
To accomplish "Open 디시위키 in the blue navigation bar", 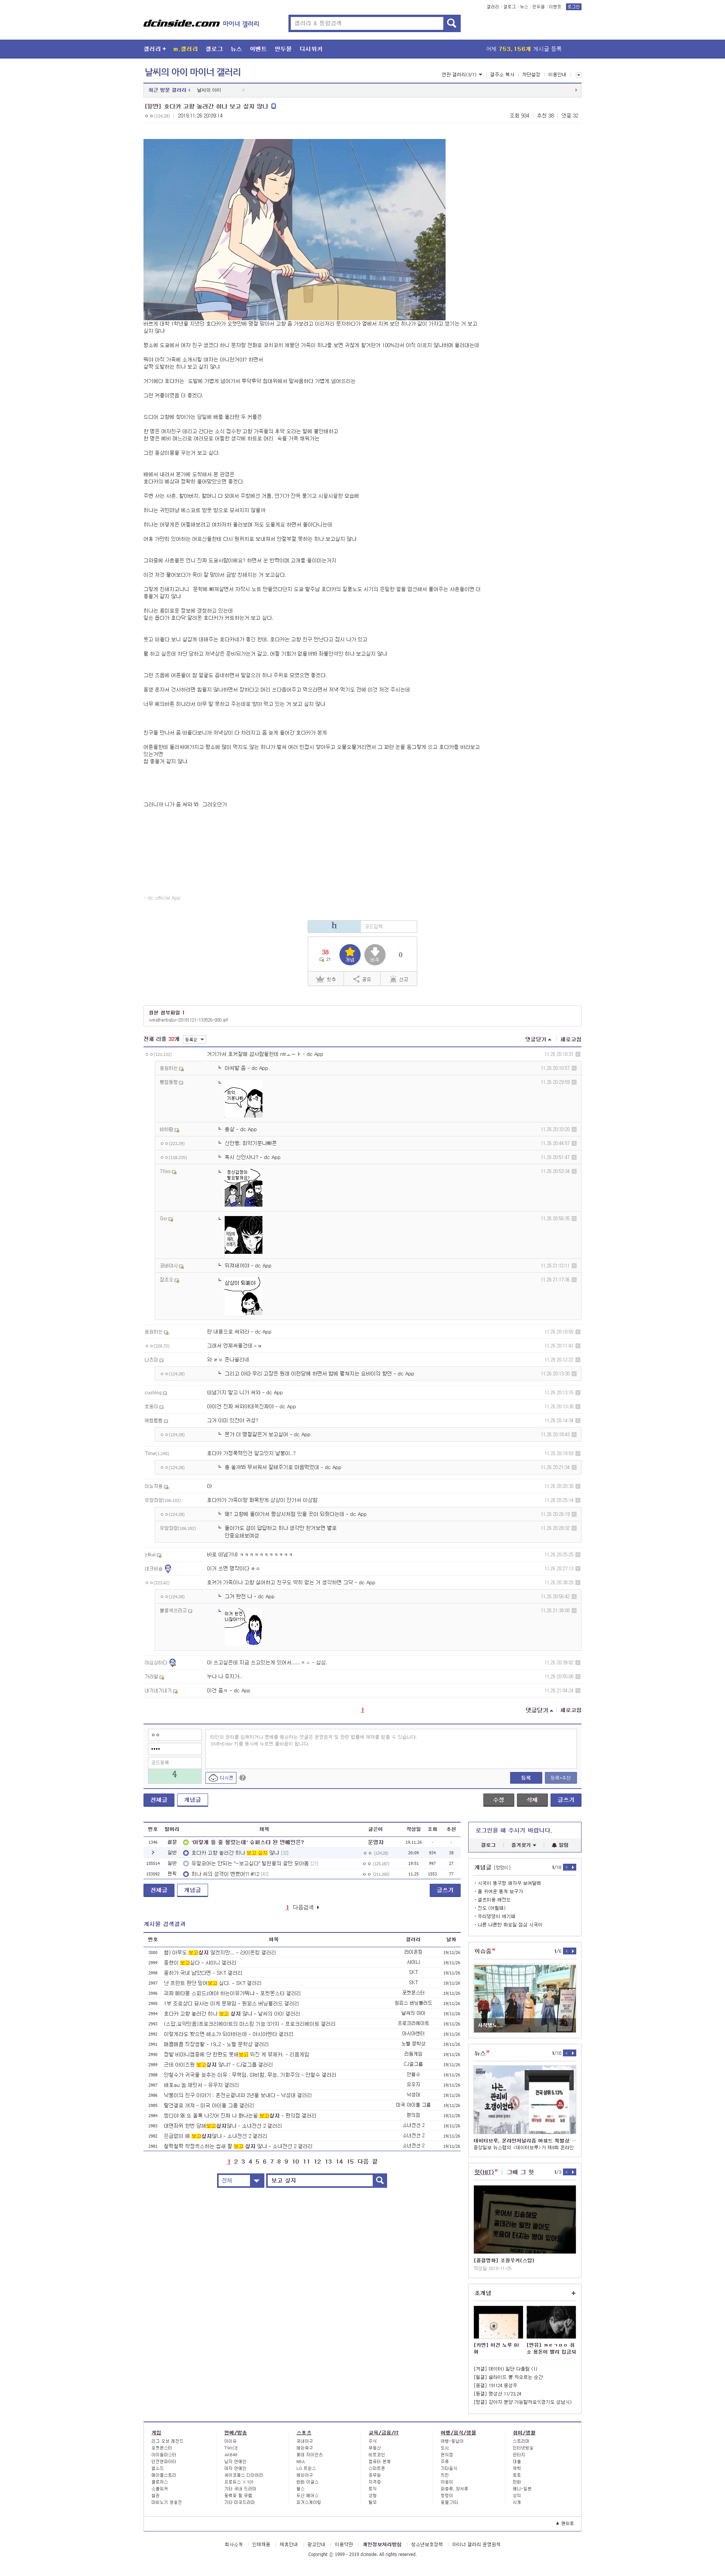I will pos(311,49).
